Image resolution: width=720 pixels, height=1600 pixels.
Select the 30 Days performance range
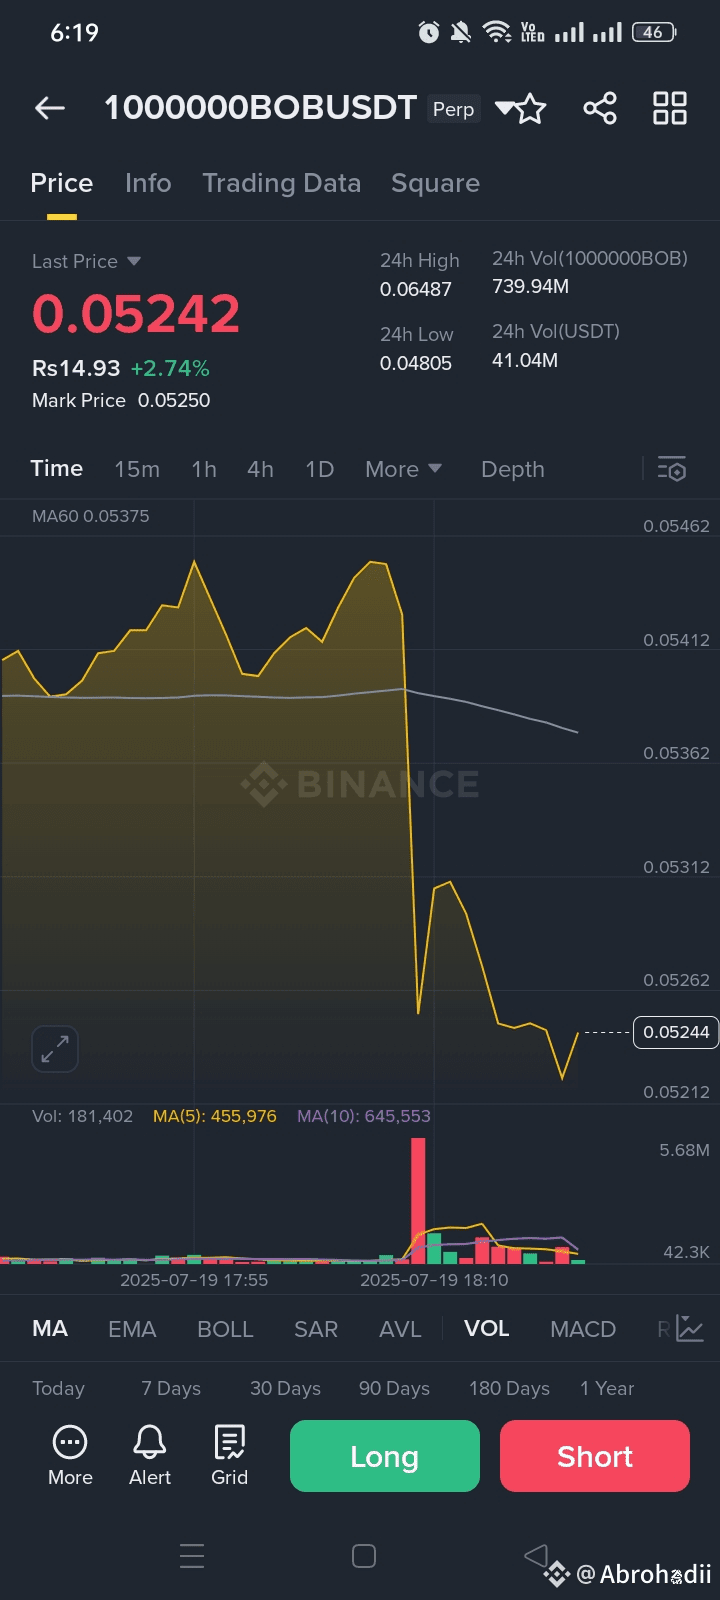285,1388
